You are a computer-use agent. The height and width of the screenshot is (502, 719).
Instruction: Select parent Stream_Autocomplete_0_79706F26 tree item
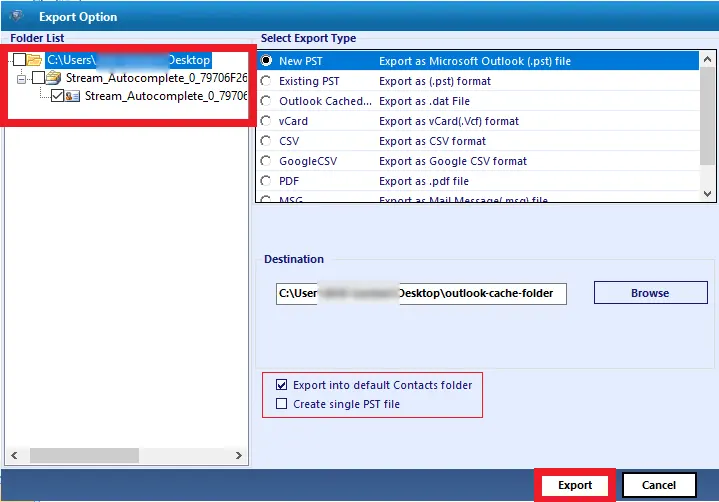(156, 78)
